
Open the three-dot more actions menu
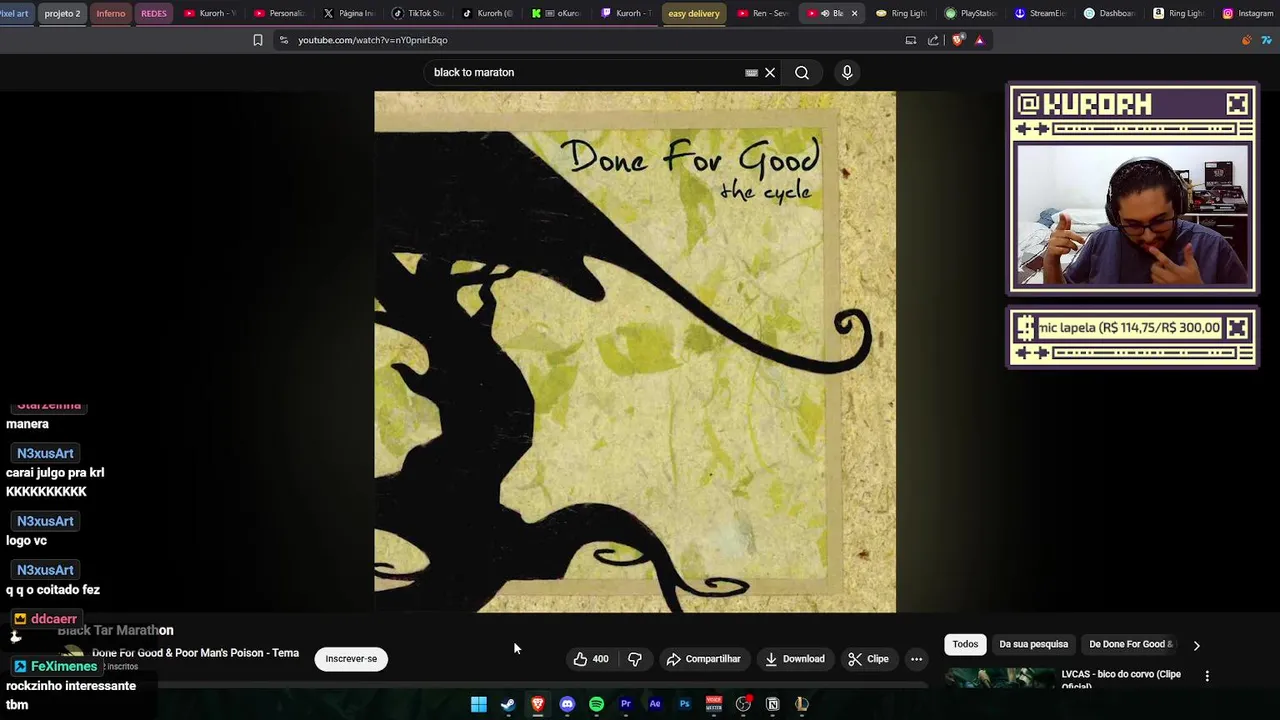(916, 659)
